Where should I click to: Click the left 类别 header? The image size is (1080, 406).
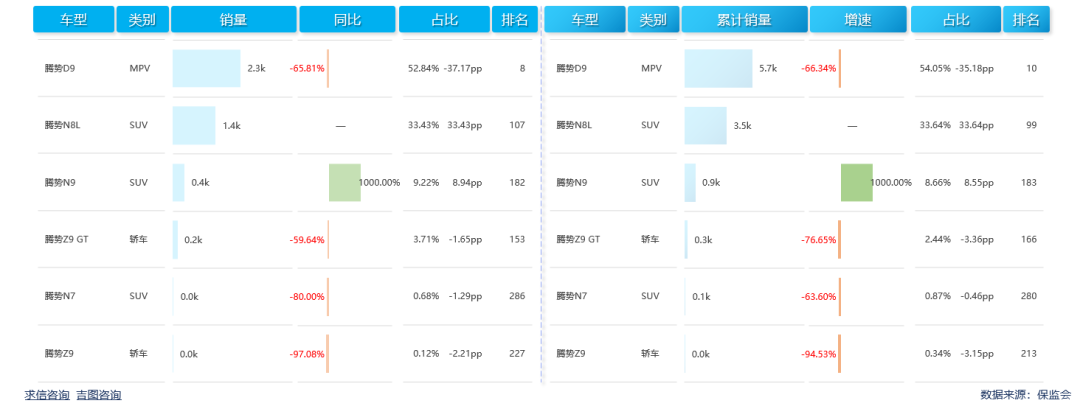[x=141, y=19]
